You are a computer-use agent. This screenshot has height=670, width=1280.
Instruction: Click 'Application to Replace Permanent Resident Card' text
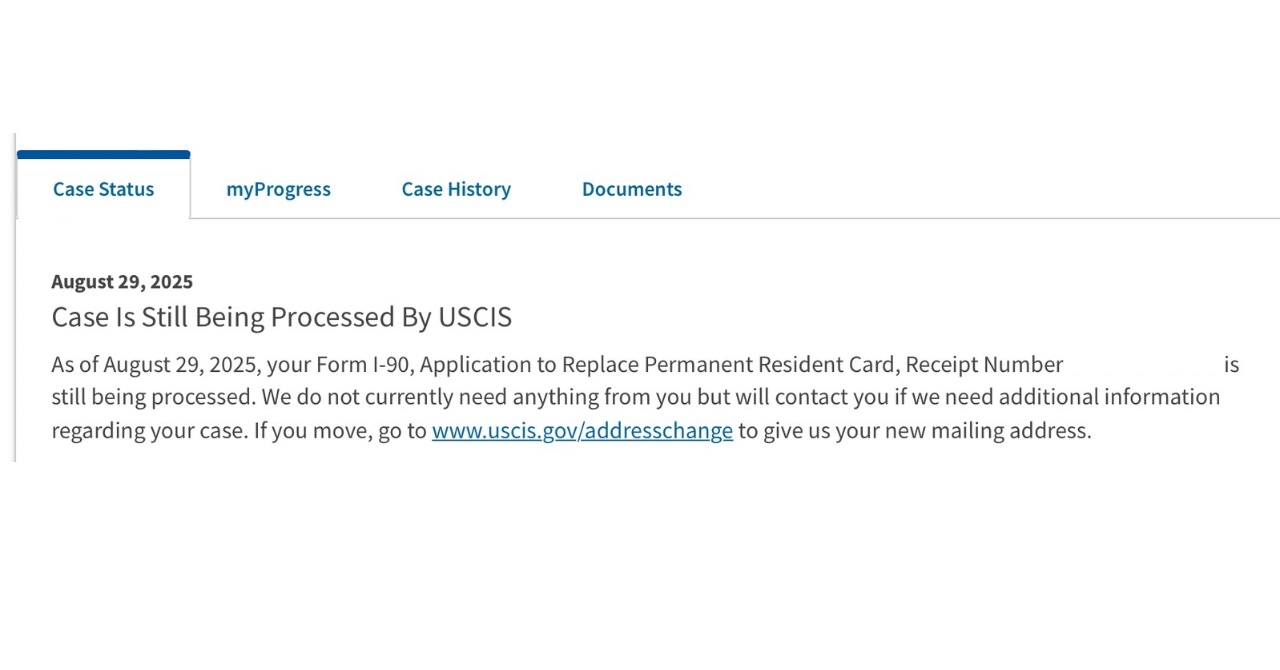[656, 365]
